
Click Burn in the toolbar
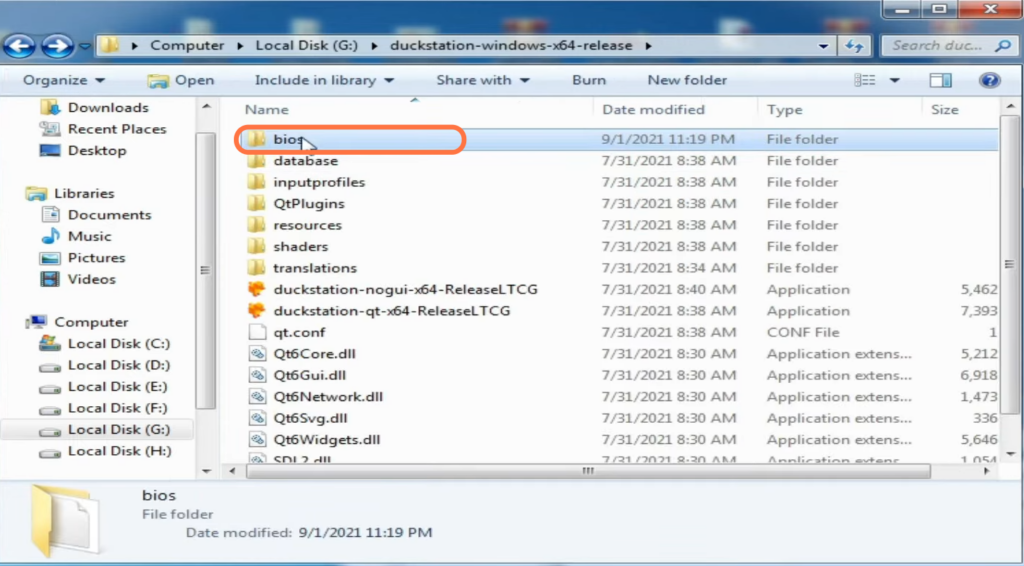pos(589,80)
